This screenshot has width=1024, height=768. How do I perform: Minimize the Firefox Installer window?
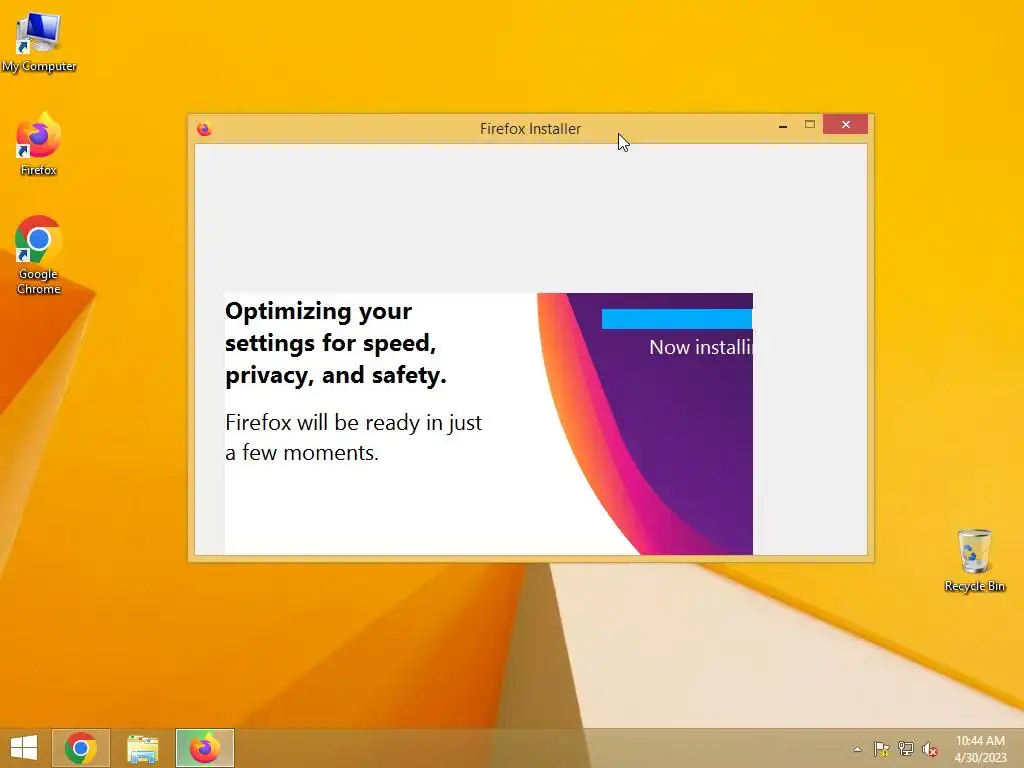pyautogui.click(x=783, y=125)
